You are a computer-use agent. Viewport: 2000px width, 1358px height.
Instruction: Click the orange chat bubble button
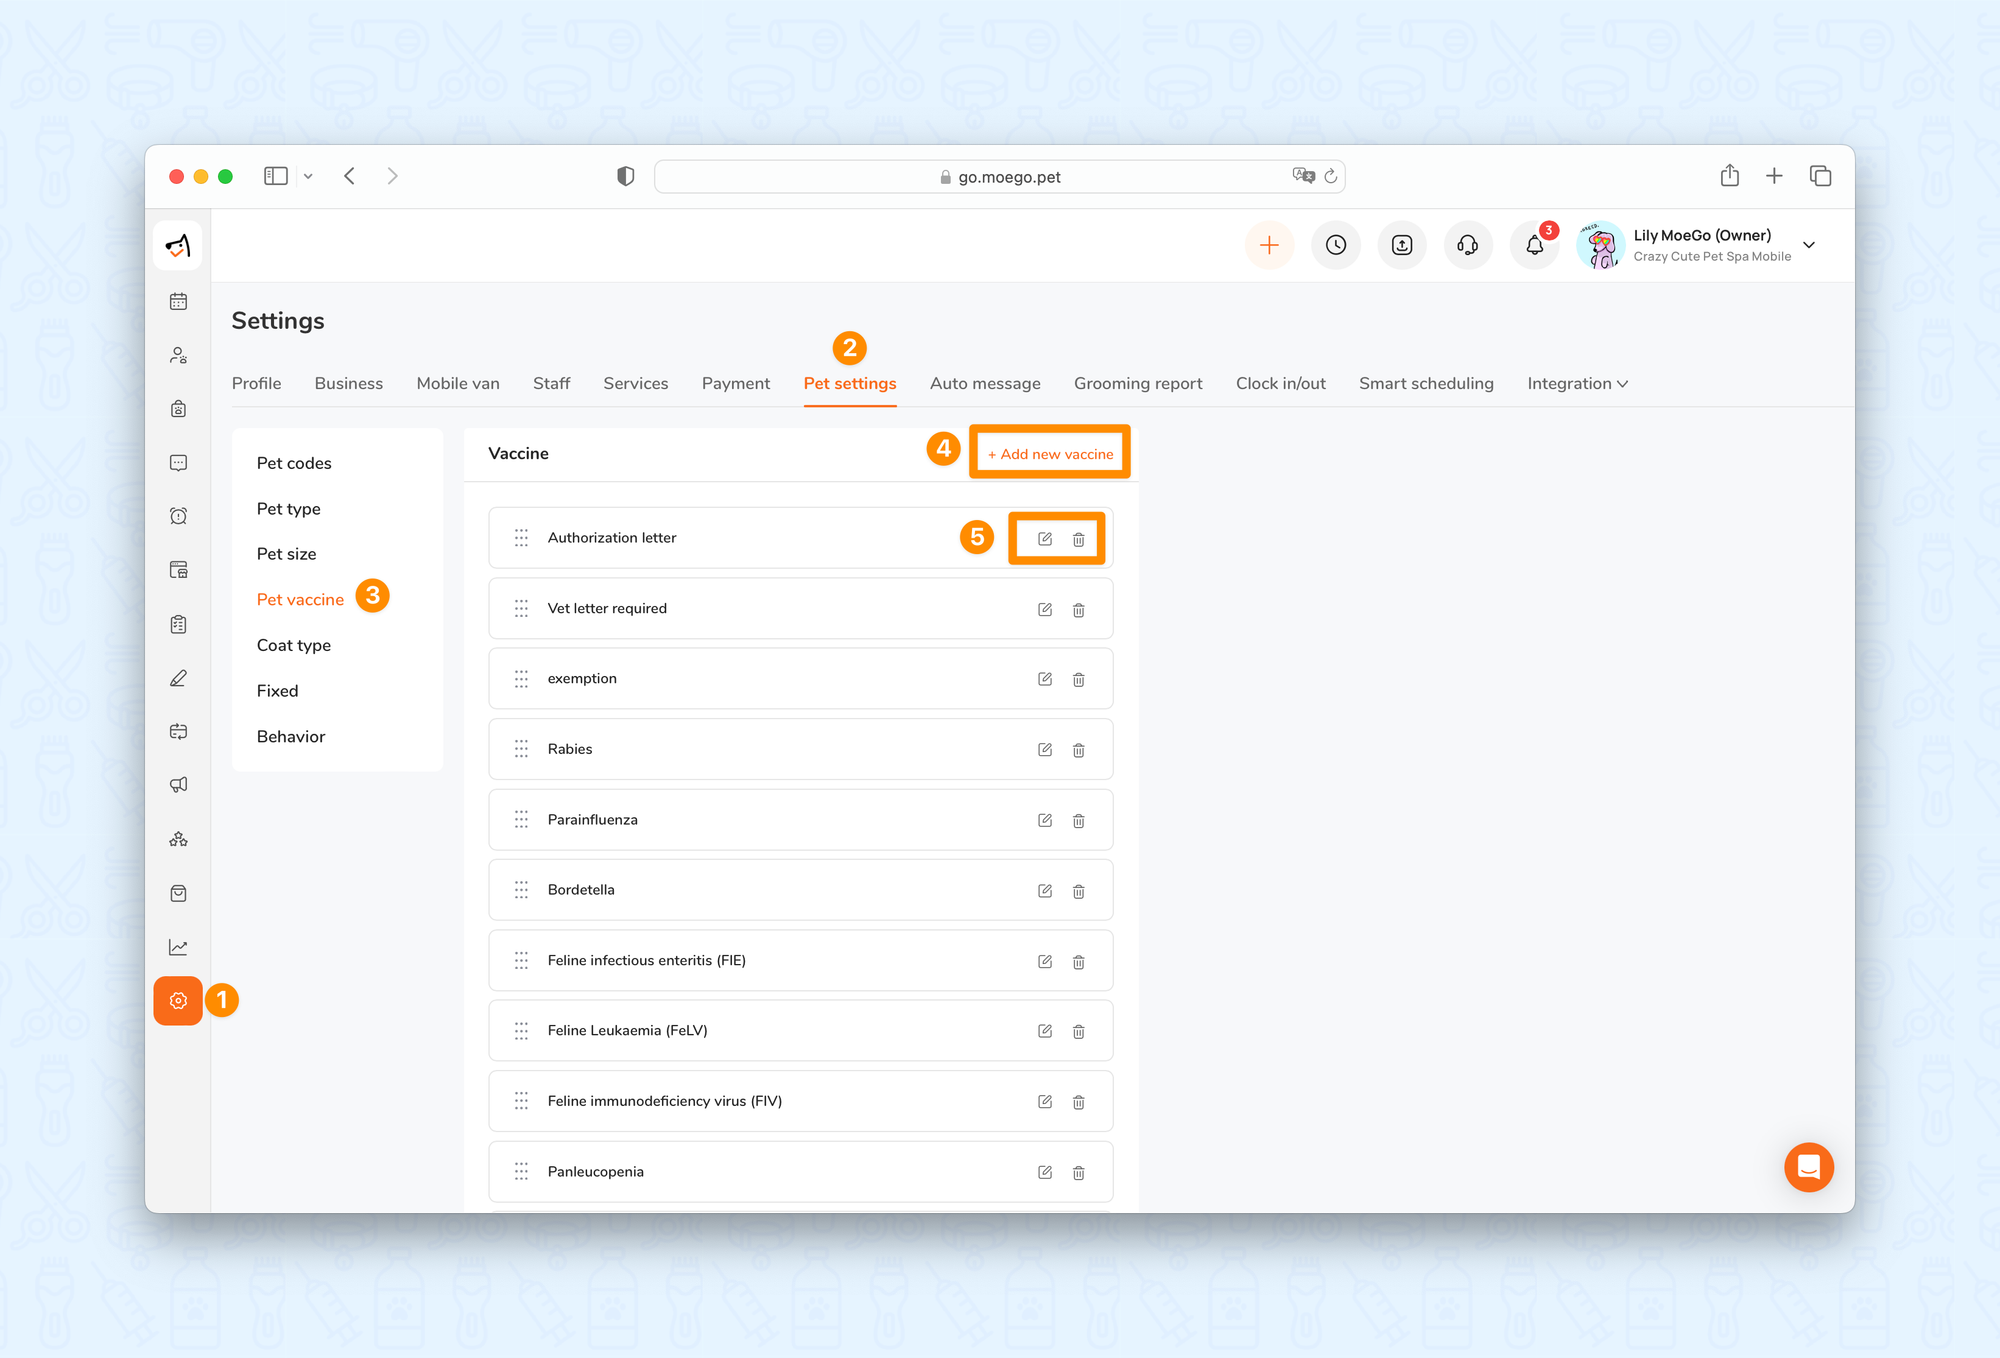tap(1808, 1167)
